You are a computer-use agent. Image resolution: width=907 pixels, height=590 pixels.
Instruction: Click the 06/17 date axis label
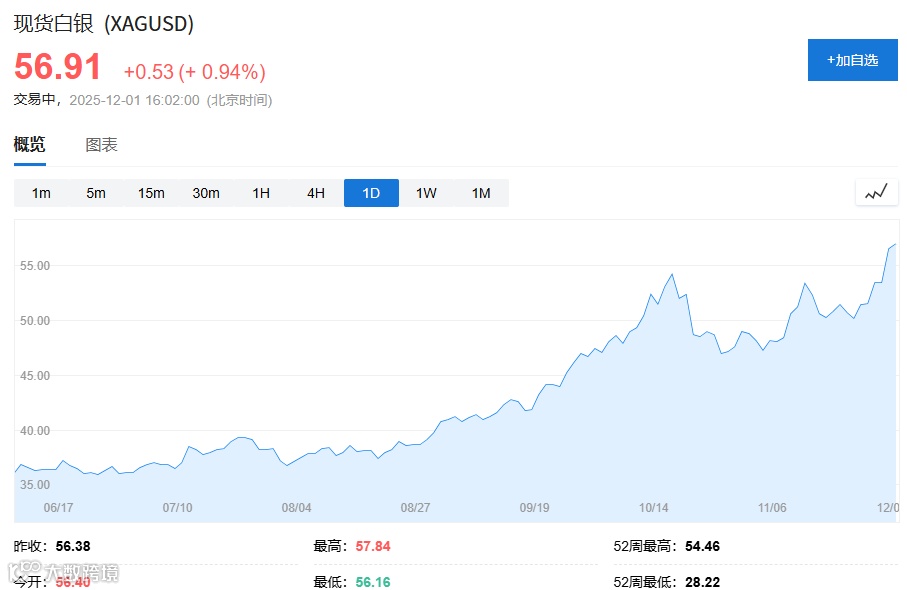click(58, 508)
